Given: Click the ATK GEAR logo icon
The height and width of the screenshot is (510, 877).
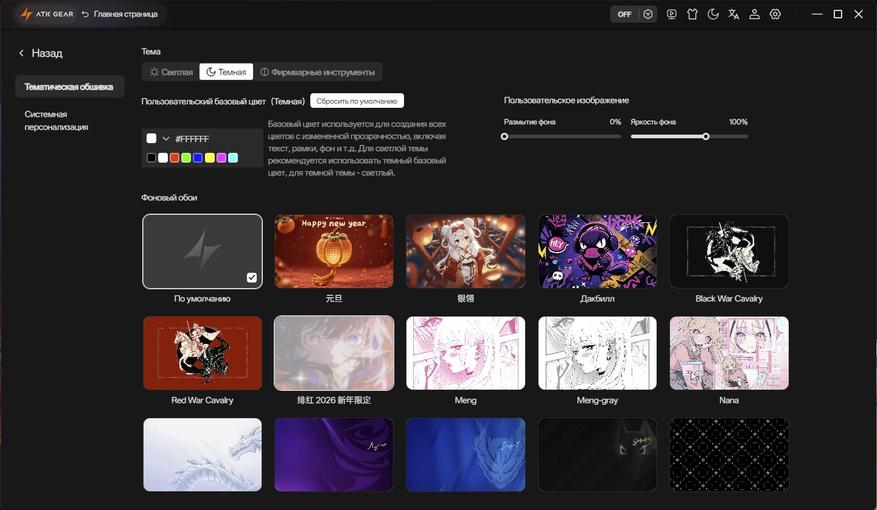Looking at the screenshot, I should click(x=26, y=14).
